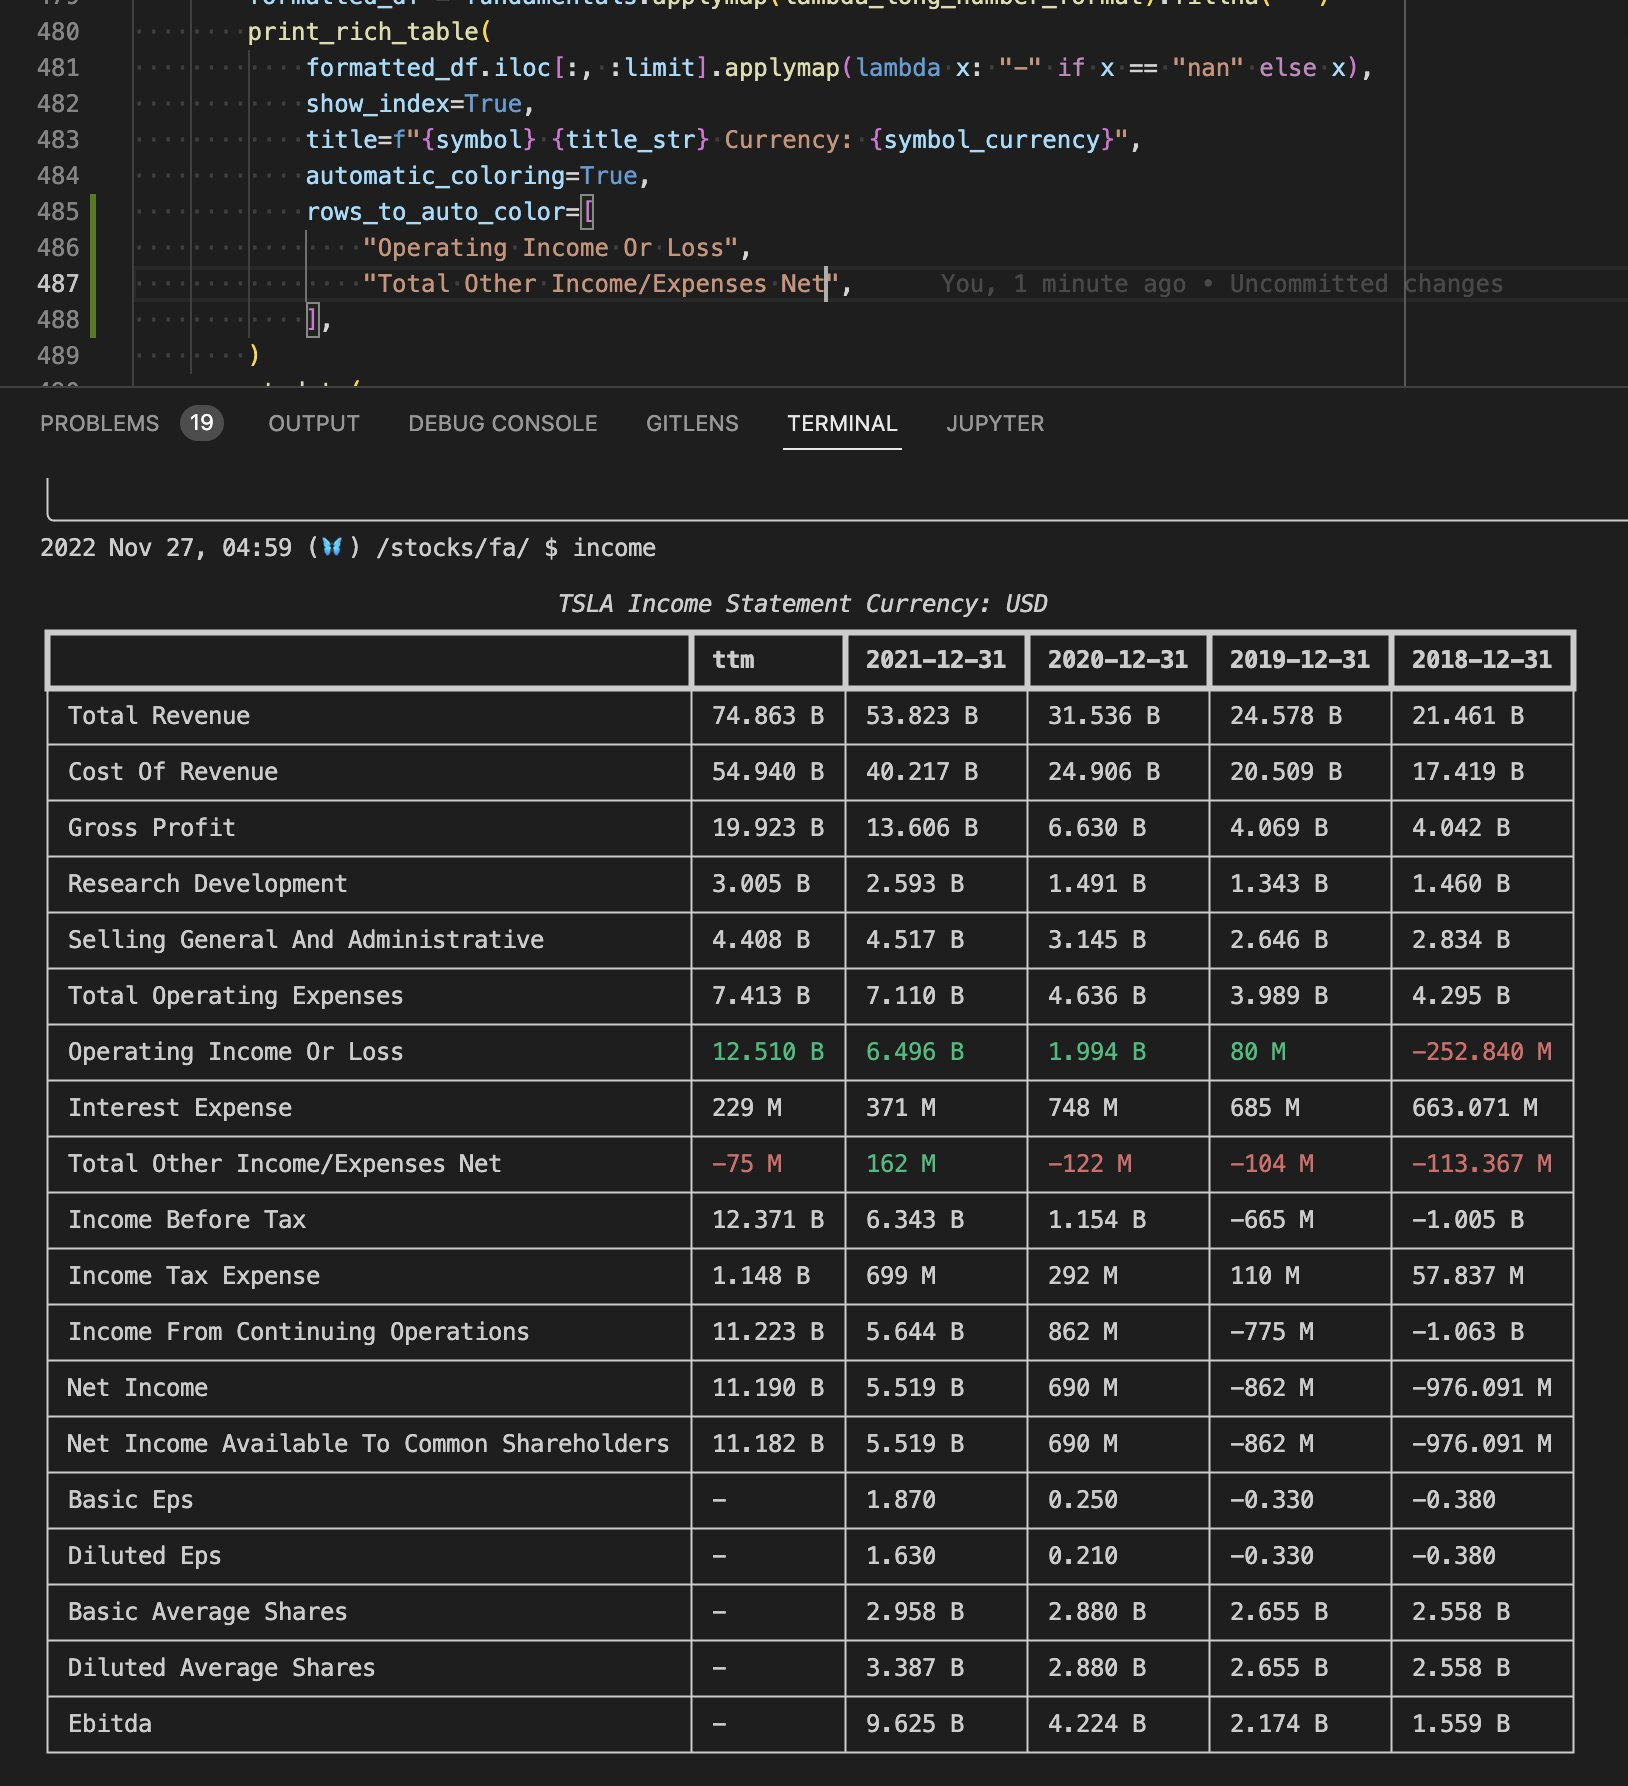
Task: Click the '2019-12-31' column header
Action: point(1300,660)
